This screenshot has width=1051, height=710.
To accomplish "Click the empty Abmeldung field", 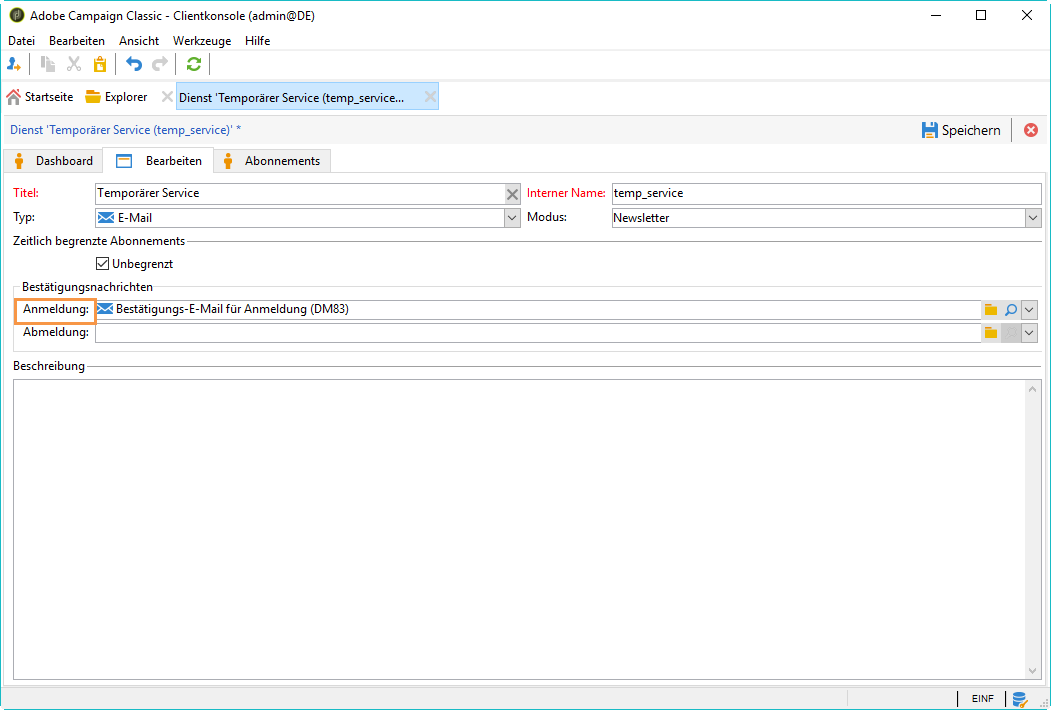I will tap(538, 333).
